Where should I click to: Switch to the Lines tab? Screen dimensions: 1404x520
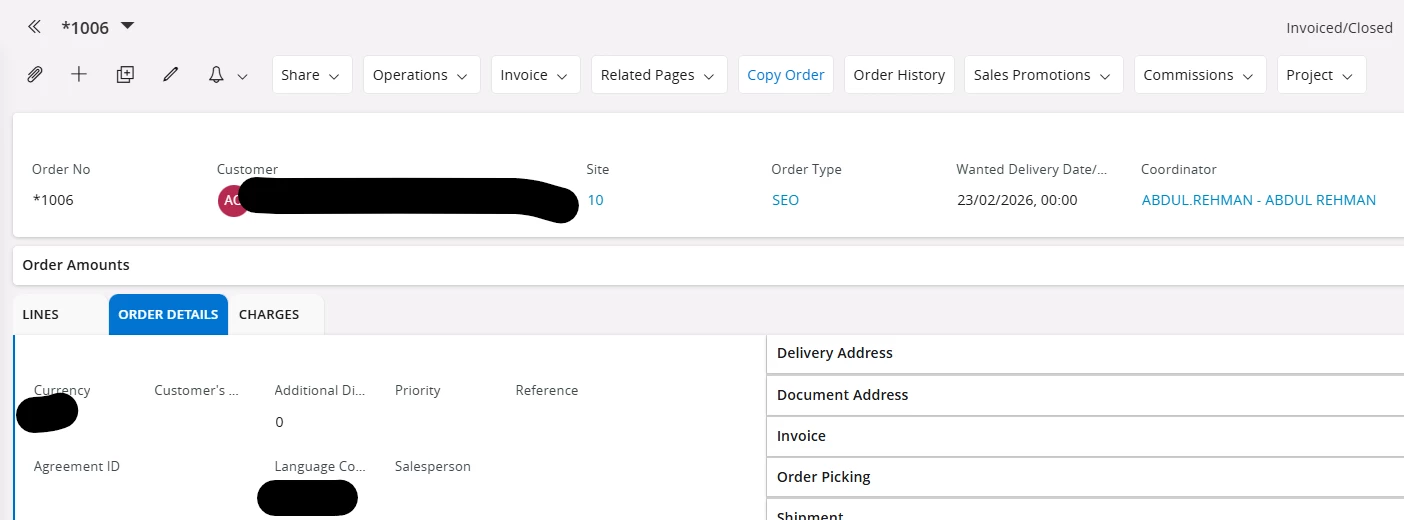[41, 314]
